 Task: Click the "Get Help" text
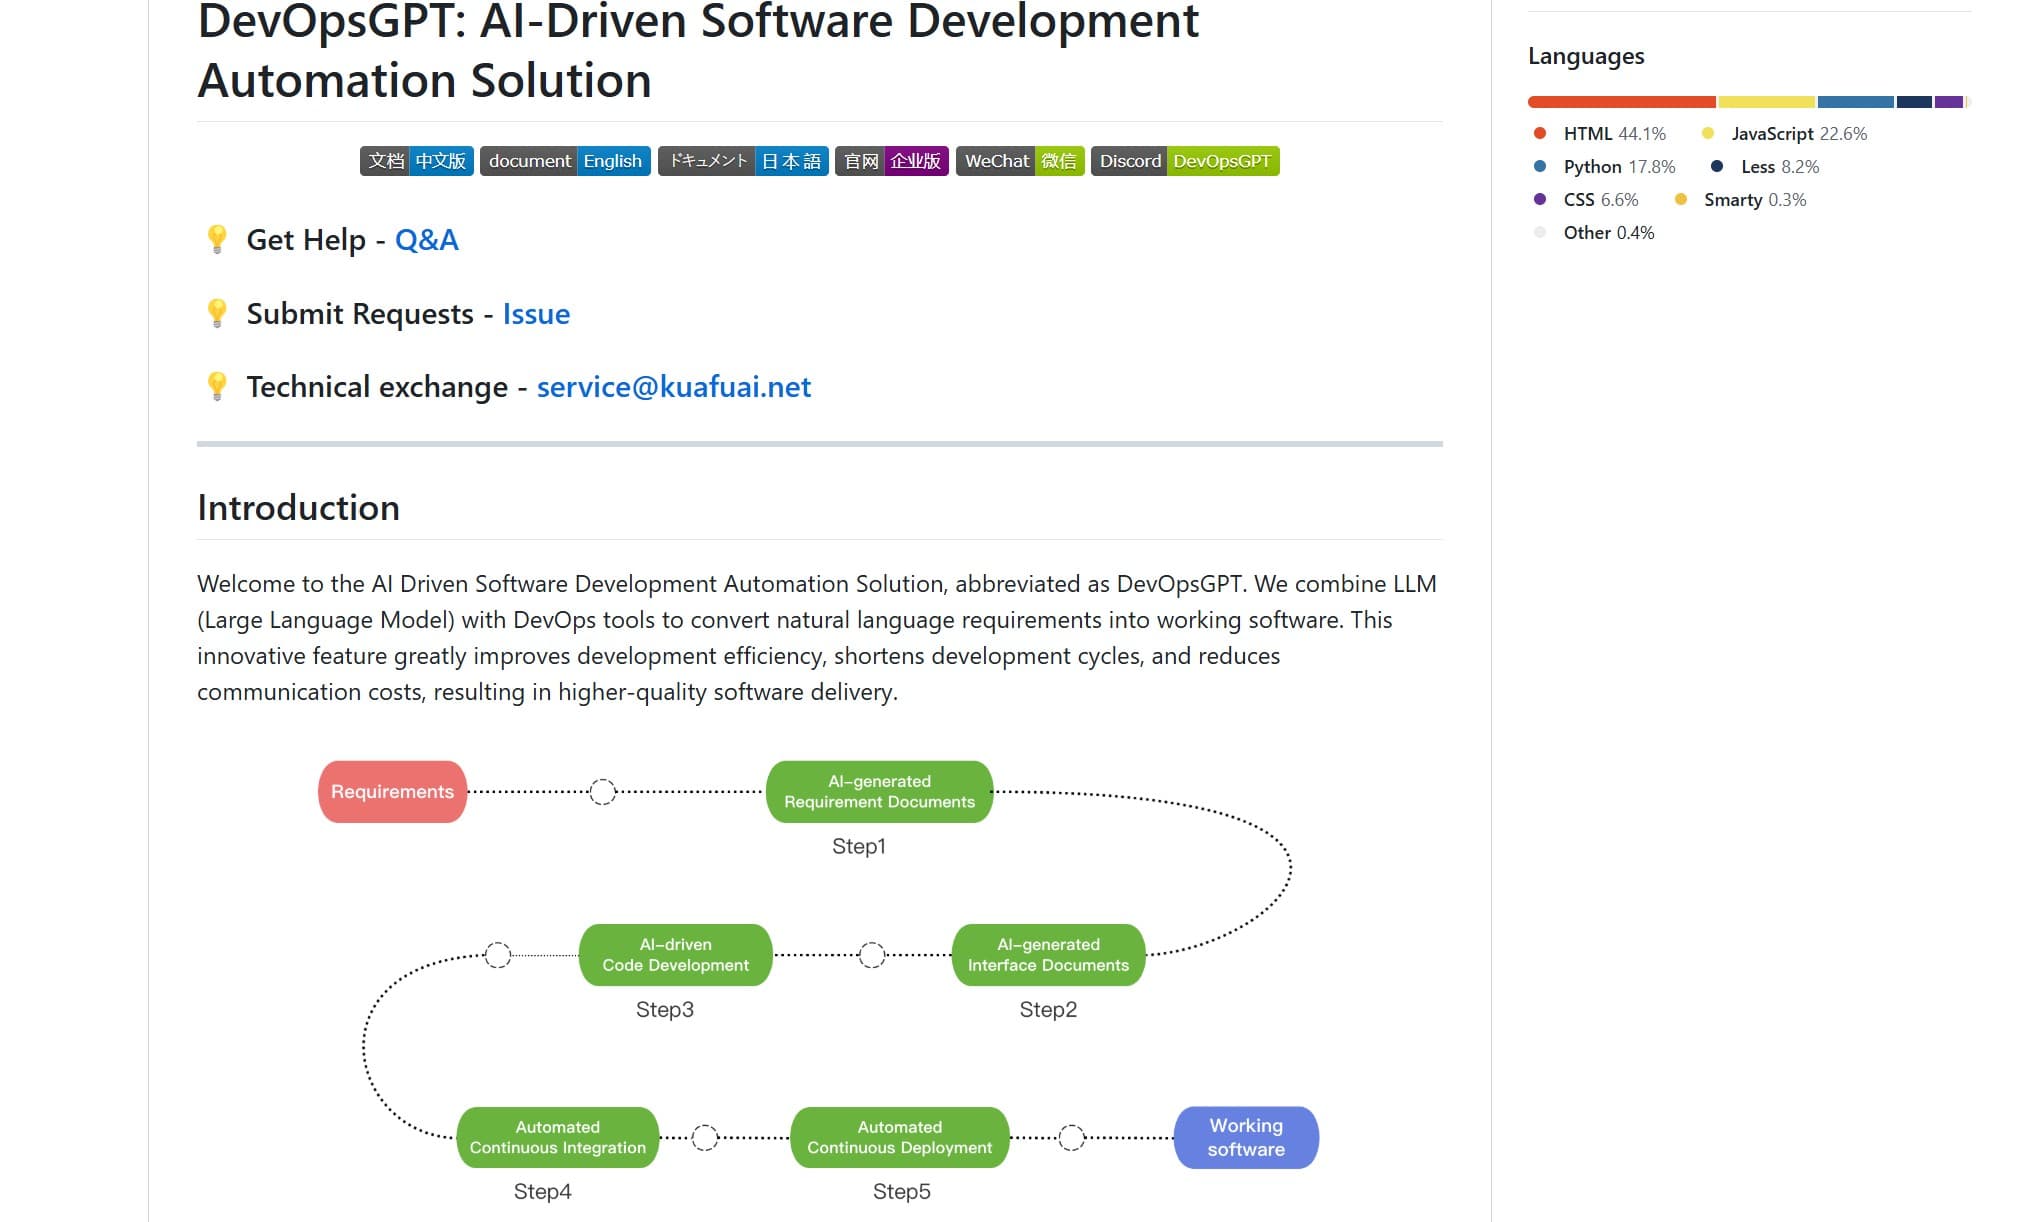306,240
